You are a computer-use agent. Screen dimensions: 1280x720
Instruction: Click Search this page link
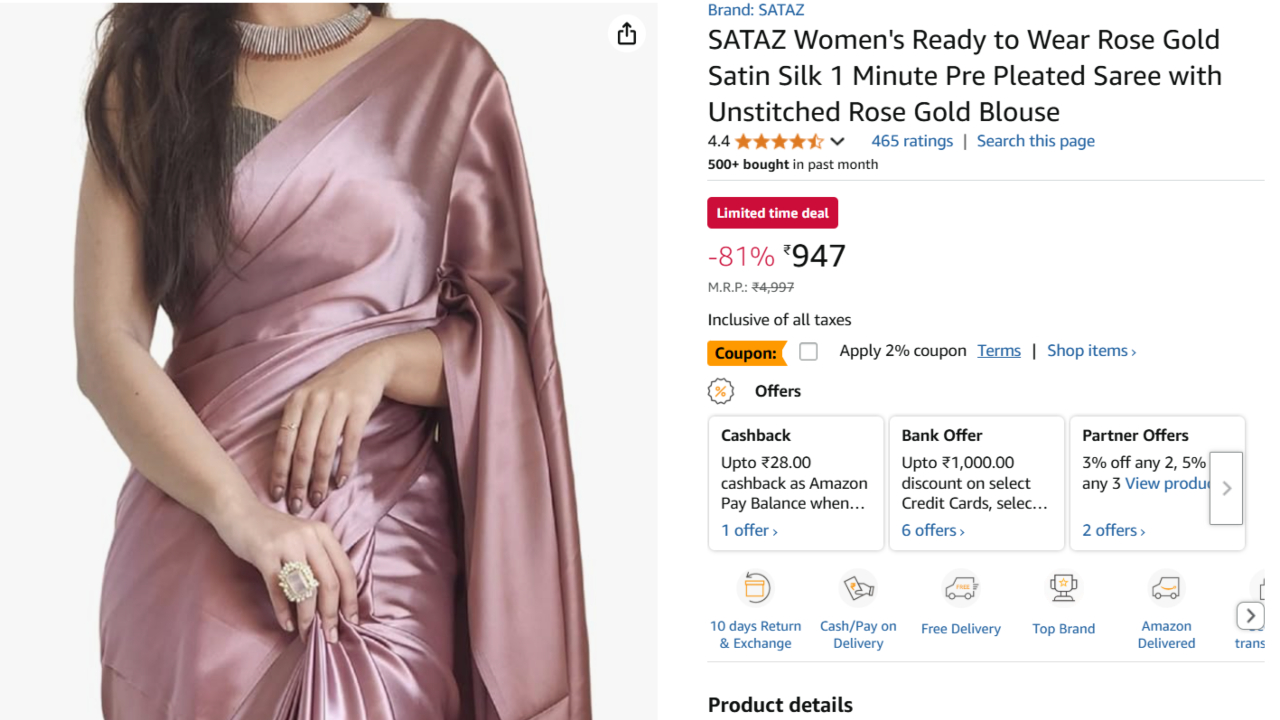pos(1035,141)
